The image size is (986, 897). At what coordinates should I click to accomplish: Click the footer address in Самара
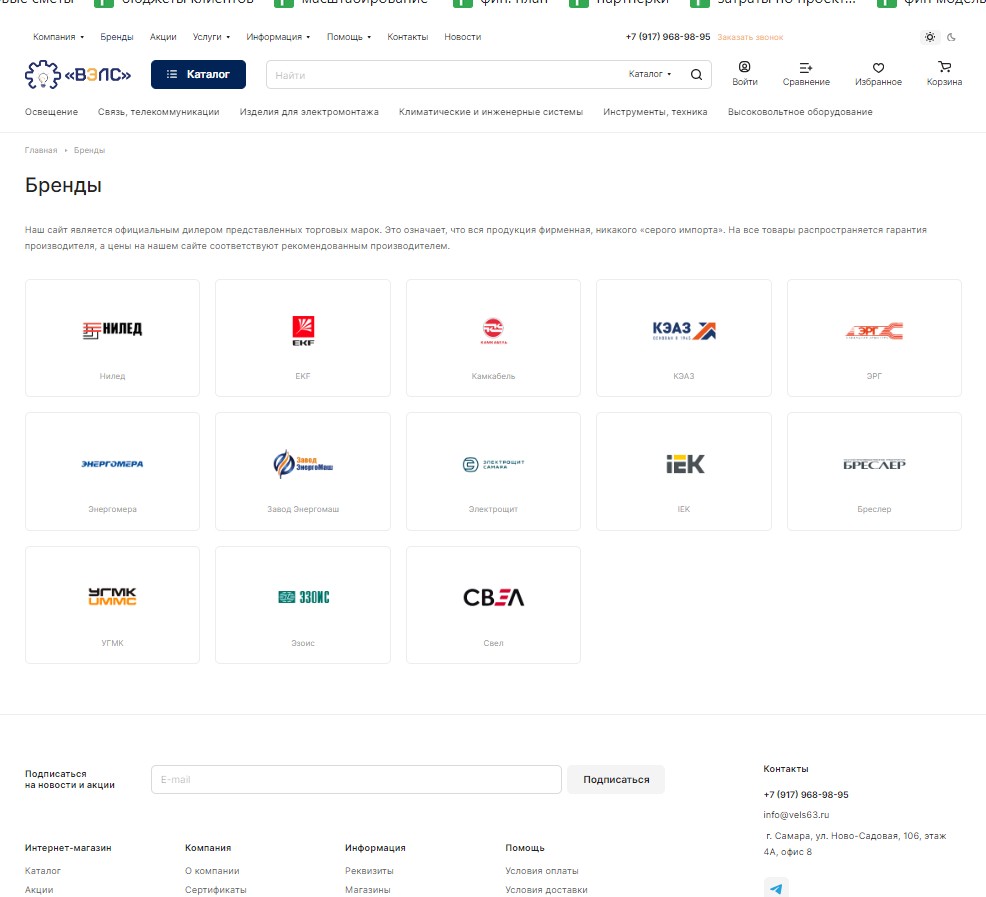pyautogui.click(x=855, y=844)
